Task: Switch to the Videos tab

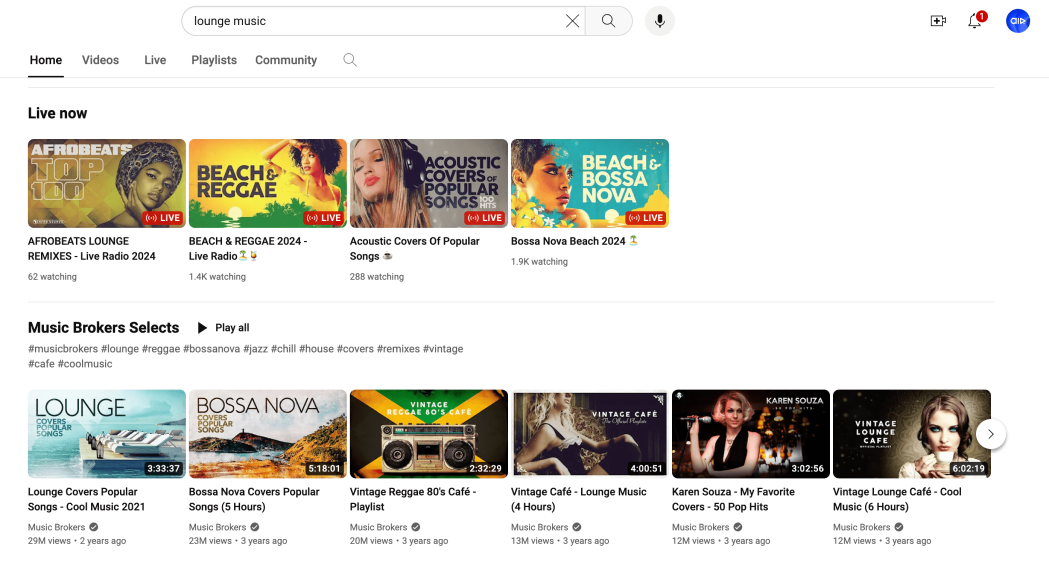Action: [x=100, y=60]
